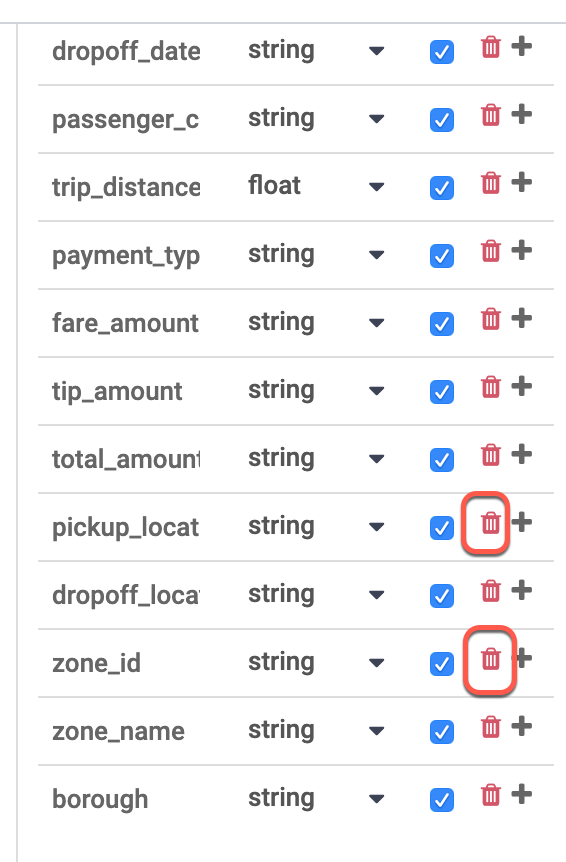This screenshot has height=862, width=566.
Task: Uncheck the payment_typ checkbox
Action: (442, 256)
